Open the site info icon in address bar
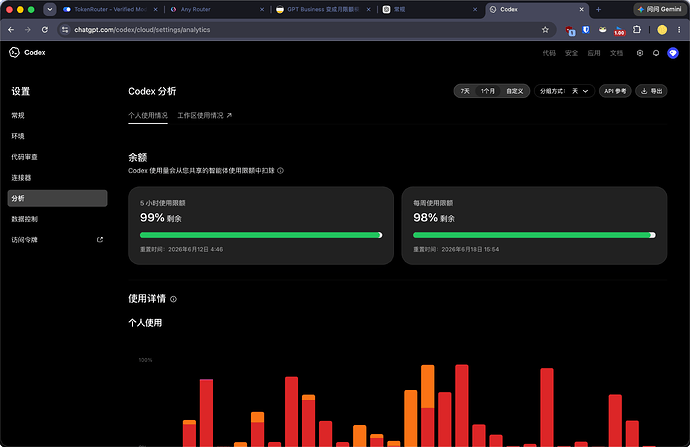690x447 pixels. click(65, 29)
